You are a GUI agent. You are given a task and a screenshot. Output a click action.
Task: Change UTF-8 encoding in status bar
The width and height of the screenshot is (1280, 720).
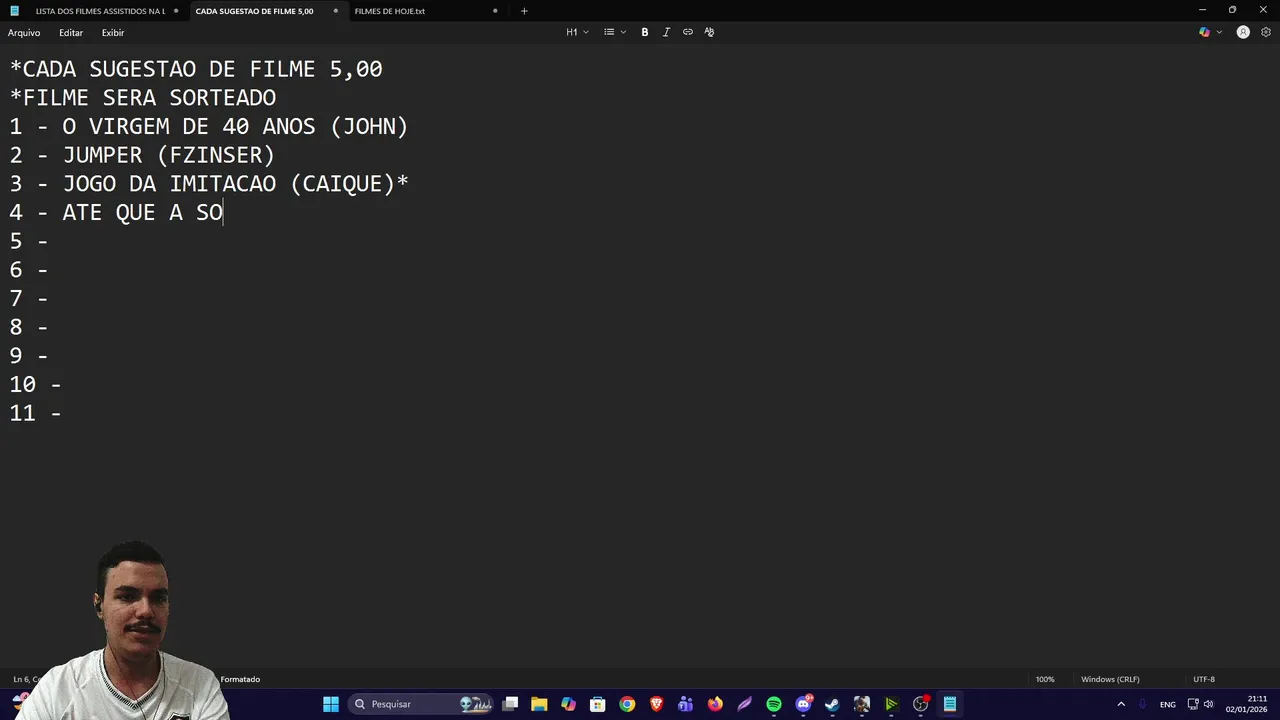pos(1204,679)
